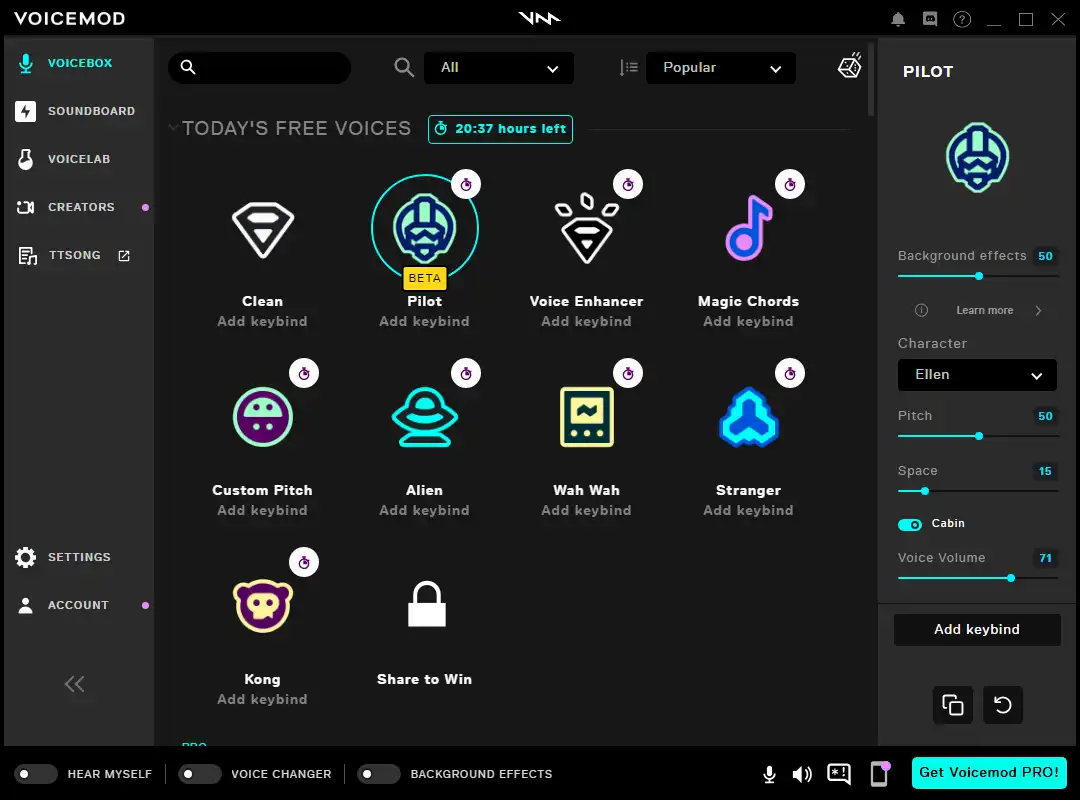
Task: Select the Wah Wah voice icon
Action: [586, 417]
